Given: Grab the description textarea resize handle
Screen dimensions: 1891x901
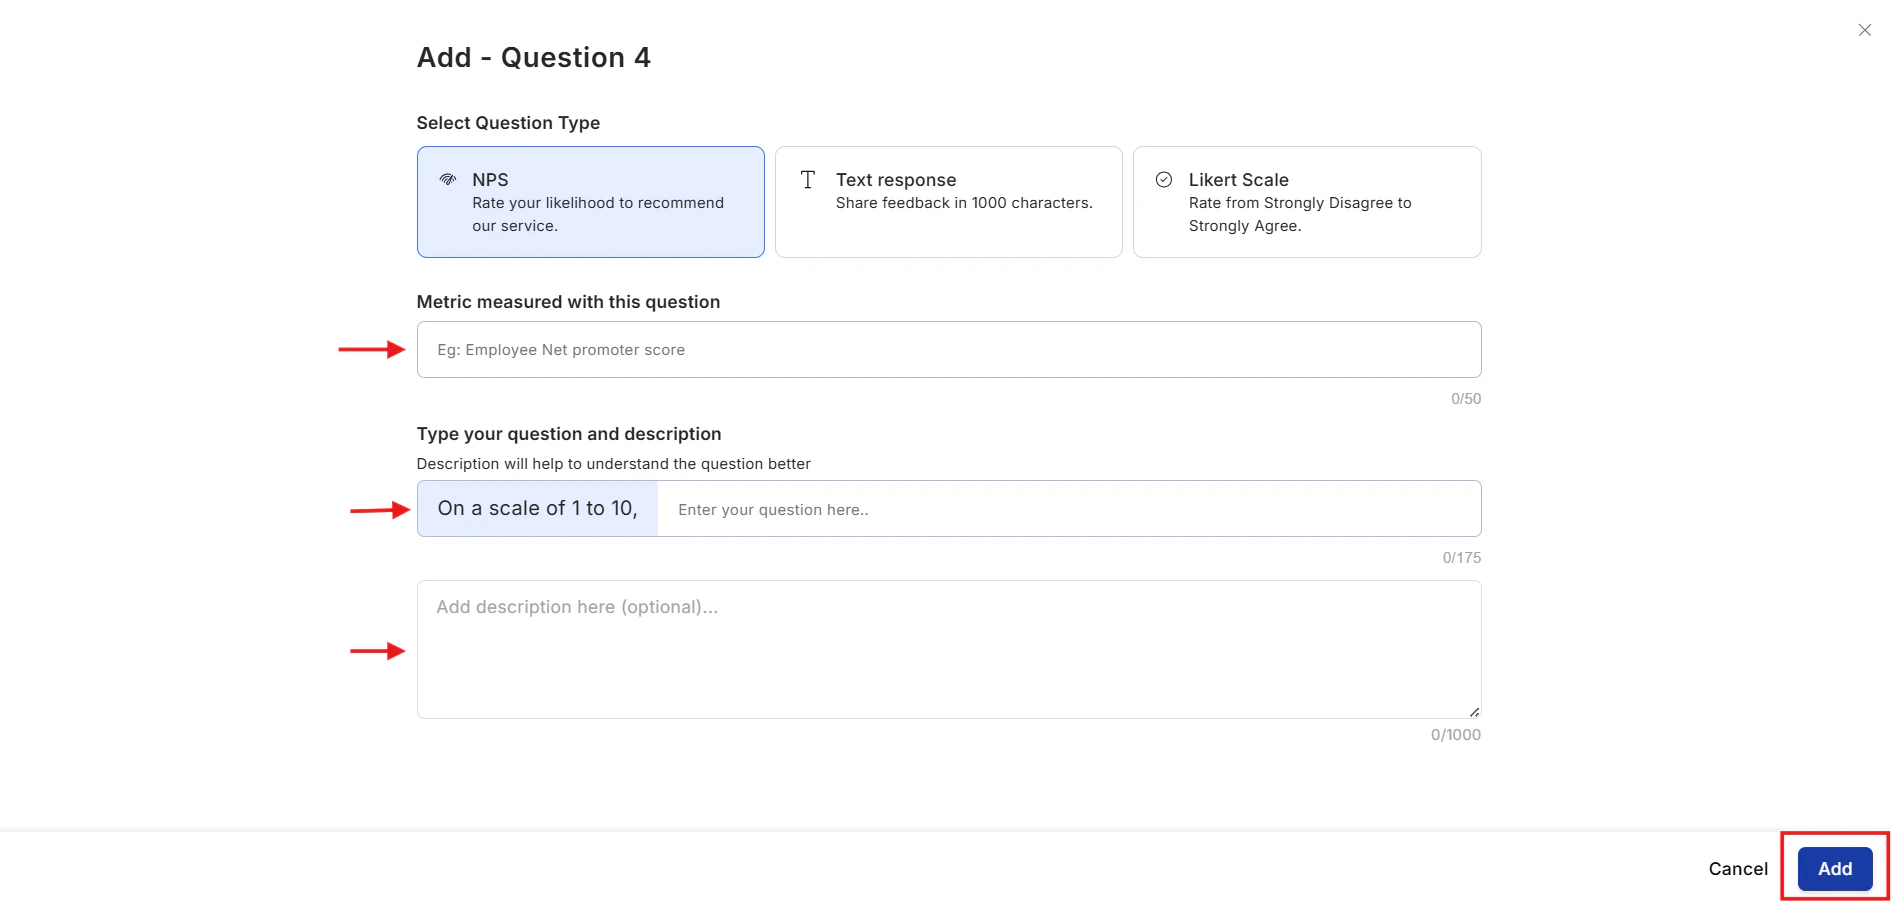Looking at the screenshot, I should pos(1475,712).
